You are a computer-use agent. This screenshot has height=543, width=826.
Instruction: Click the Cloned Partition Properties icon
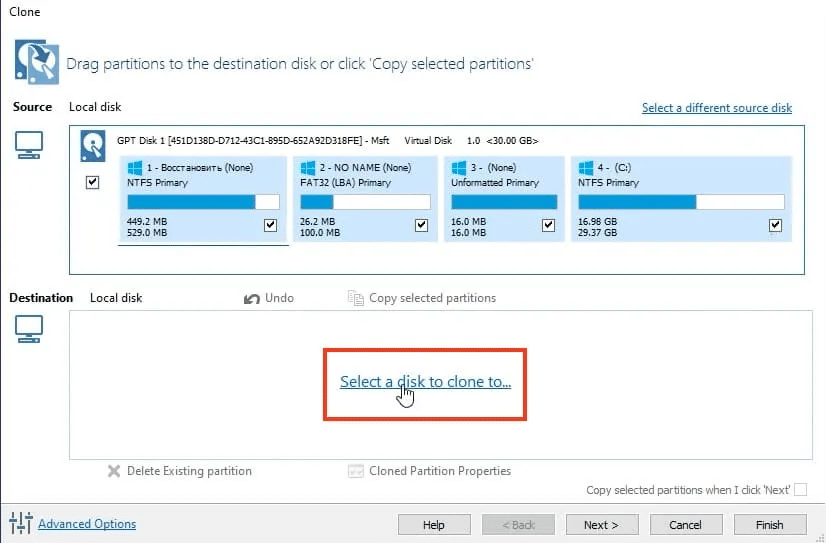(x=355, y=471)
